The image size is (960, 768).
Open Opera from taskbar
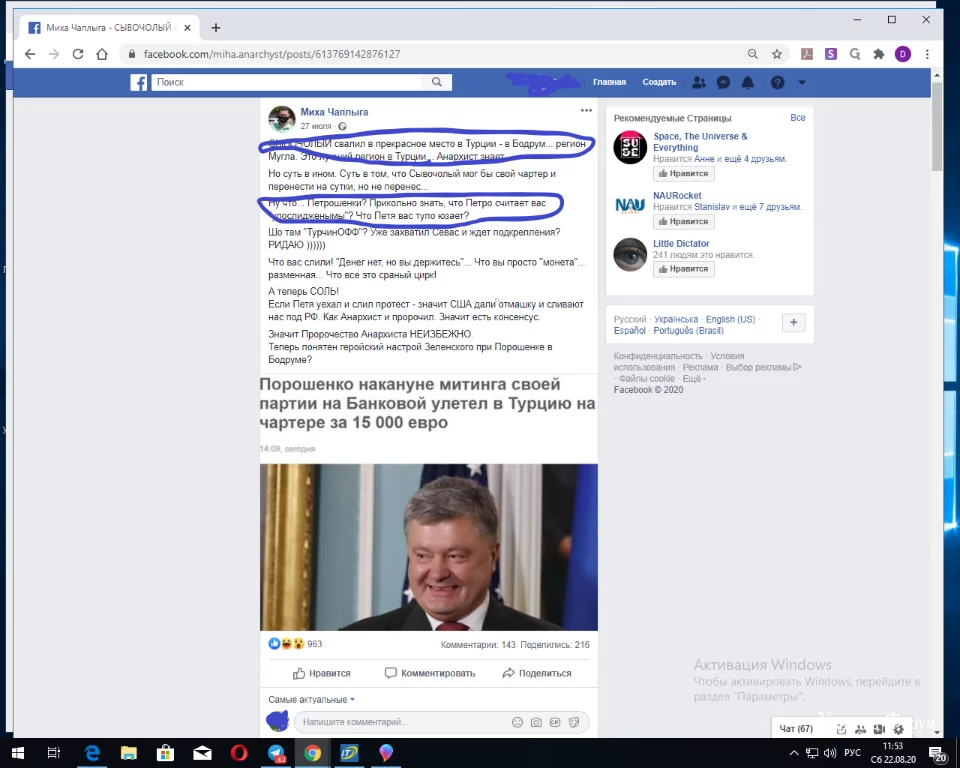point(239,753)
